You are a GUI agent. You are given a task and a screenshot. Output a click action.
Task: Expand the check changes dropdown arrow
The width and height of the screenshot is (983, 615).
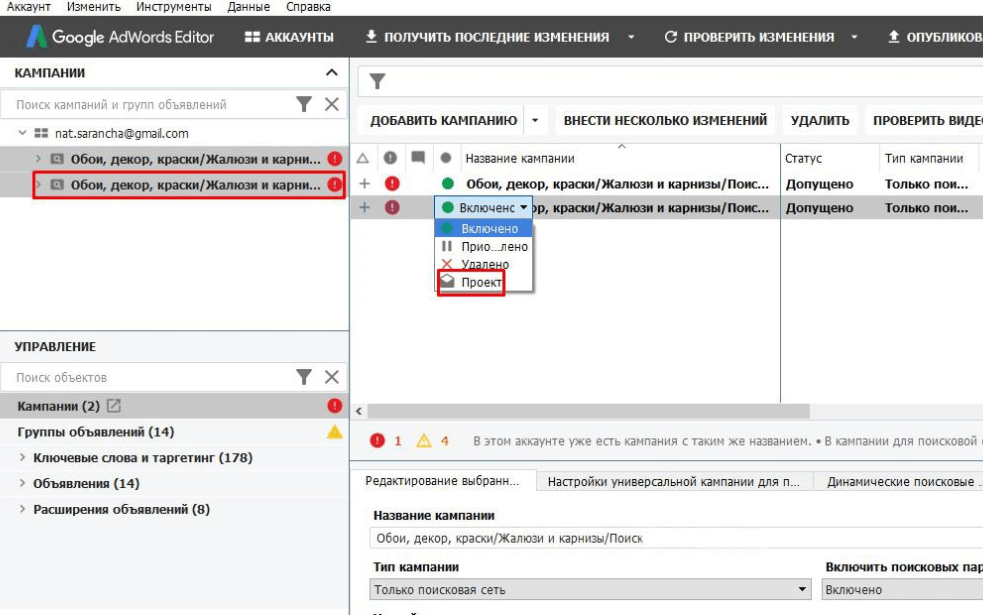[x=854, y=37]
